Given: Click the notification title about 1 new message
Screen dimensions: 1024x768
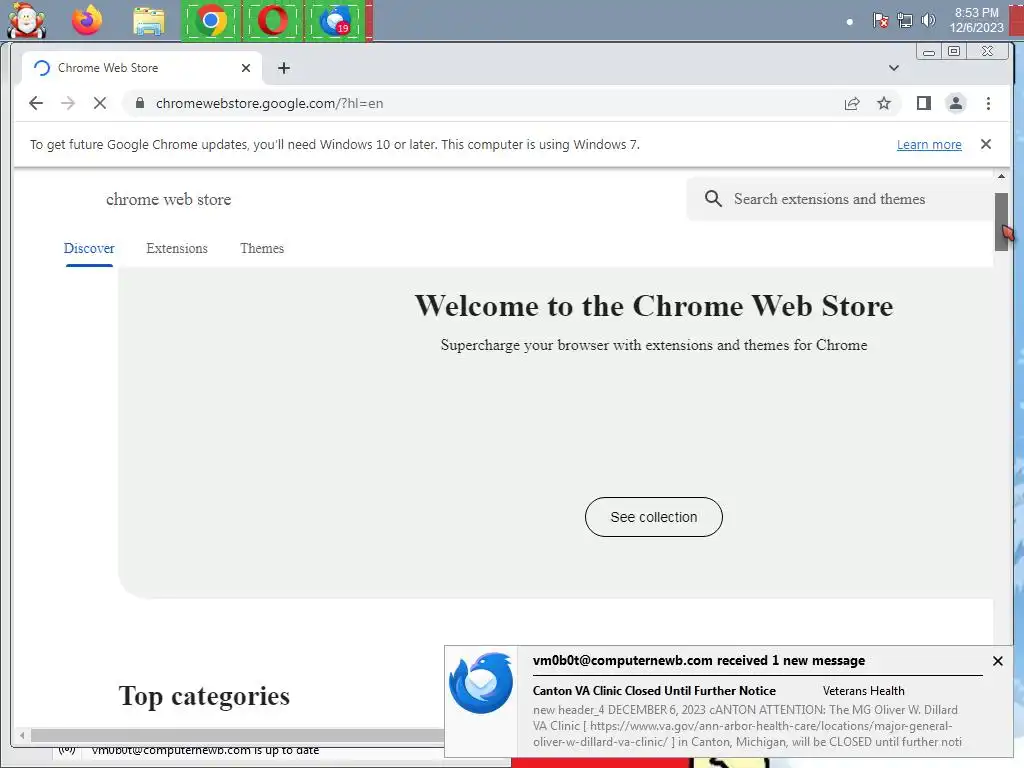Looking at the screenshot, I should 699,660.
